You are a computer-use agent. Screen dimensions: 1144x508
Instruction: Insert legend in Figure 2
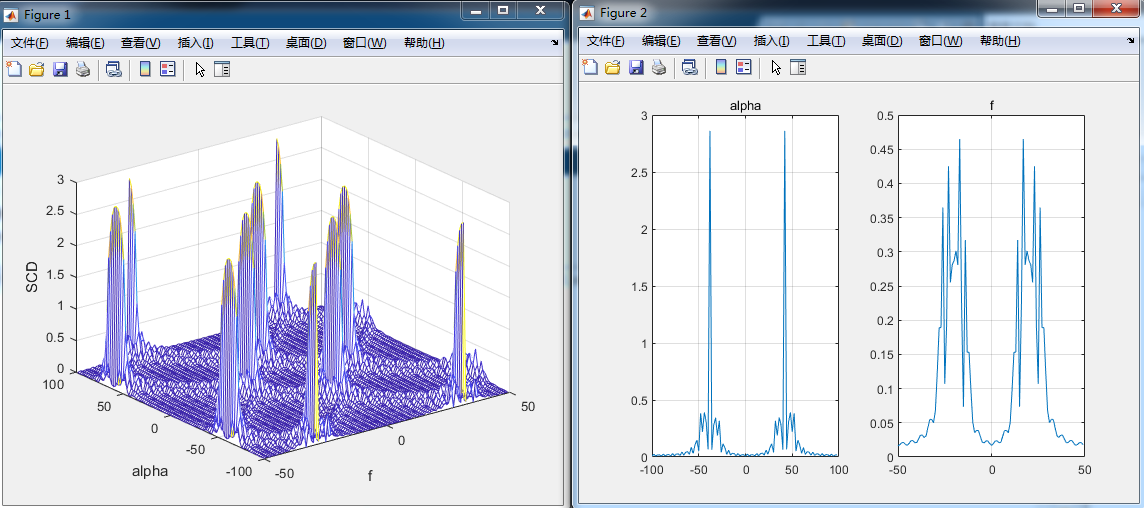click(x=744, y=67)
